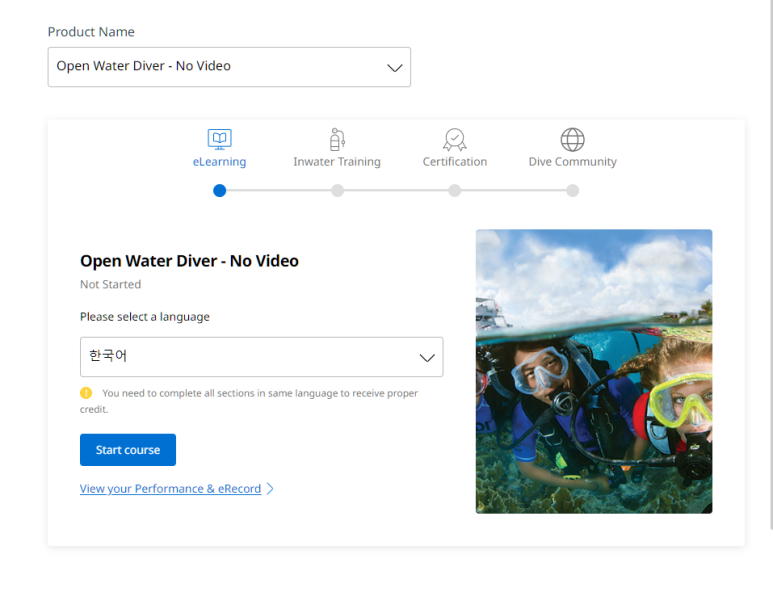Click arrow beside View your Performance link
Screen dimensions: 773x613
tap(270, 489)
